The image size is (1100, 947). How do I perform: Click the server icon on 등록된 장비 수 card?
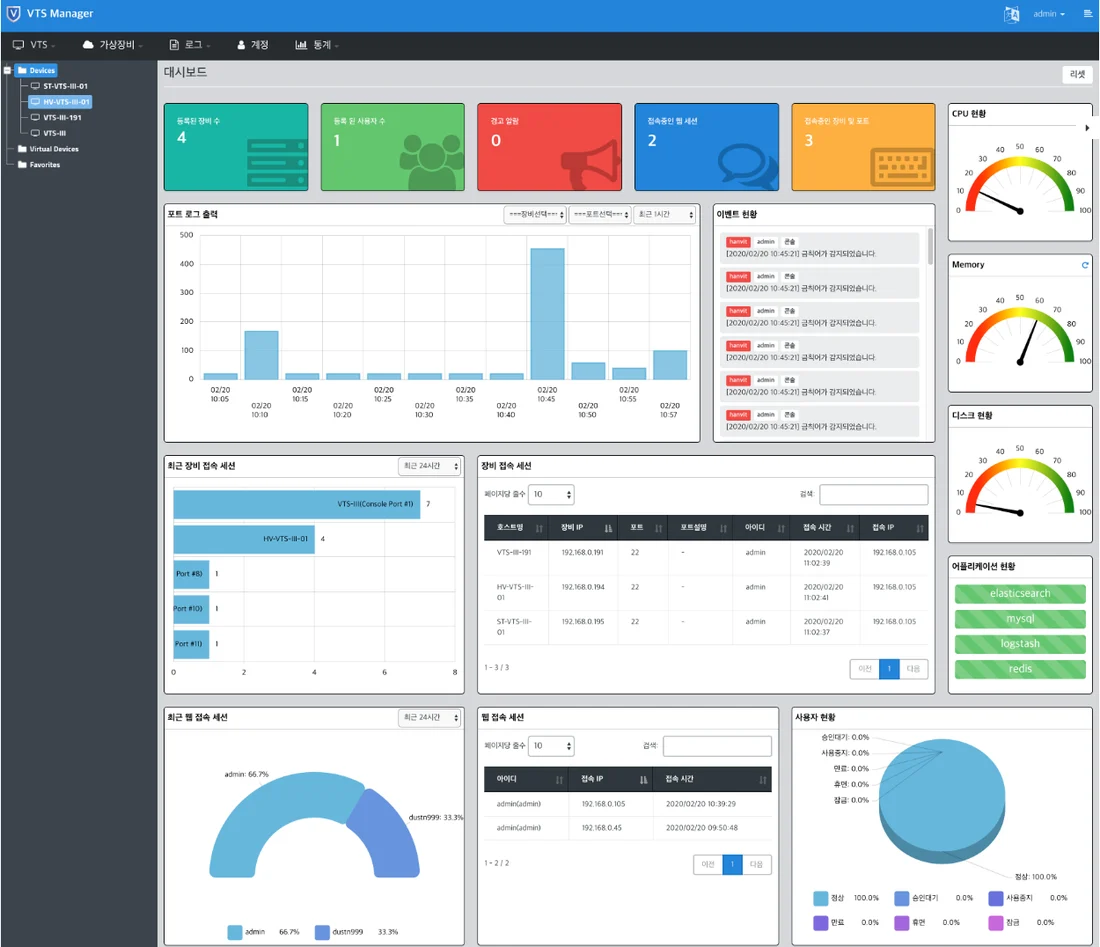tap(277, 164)
